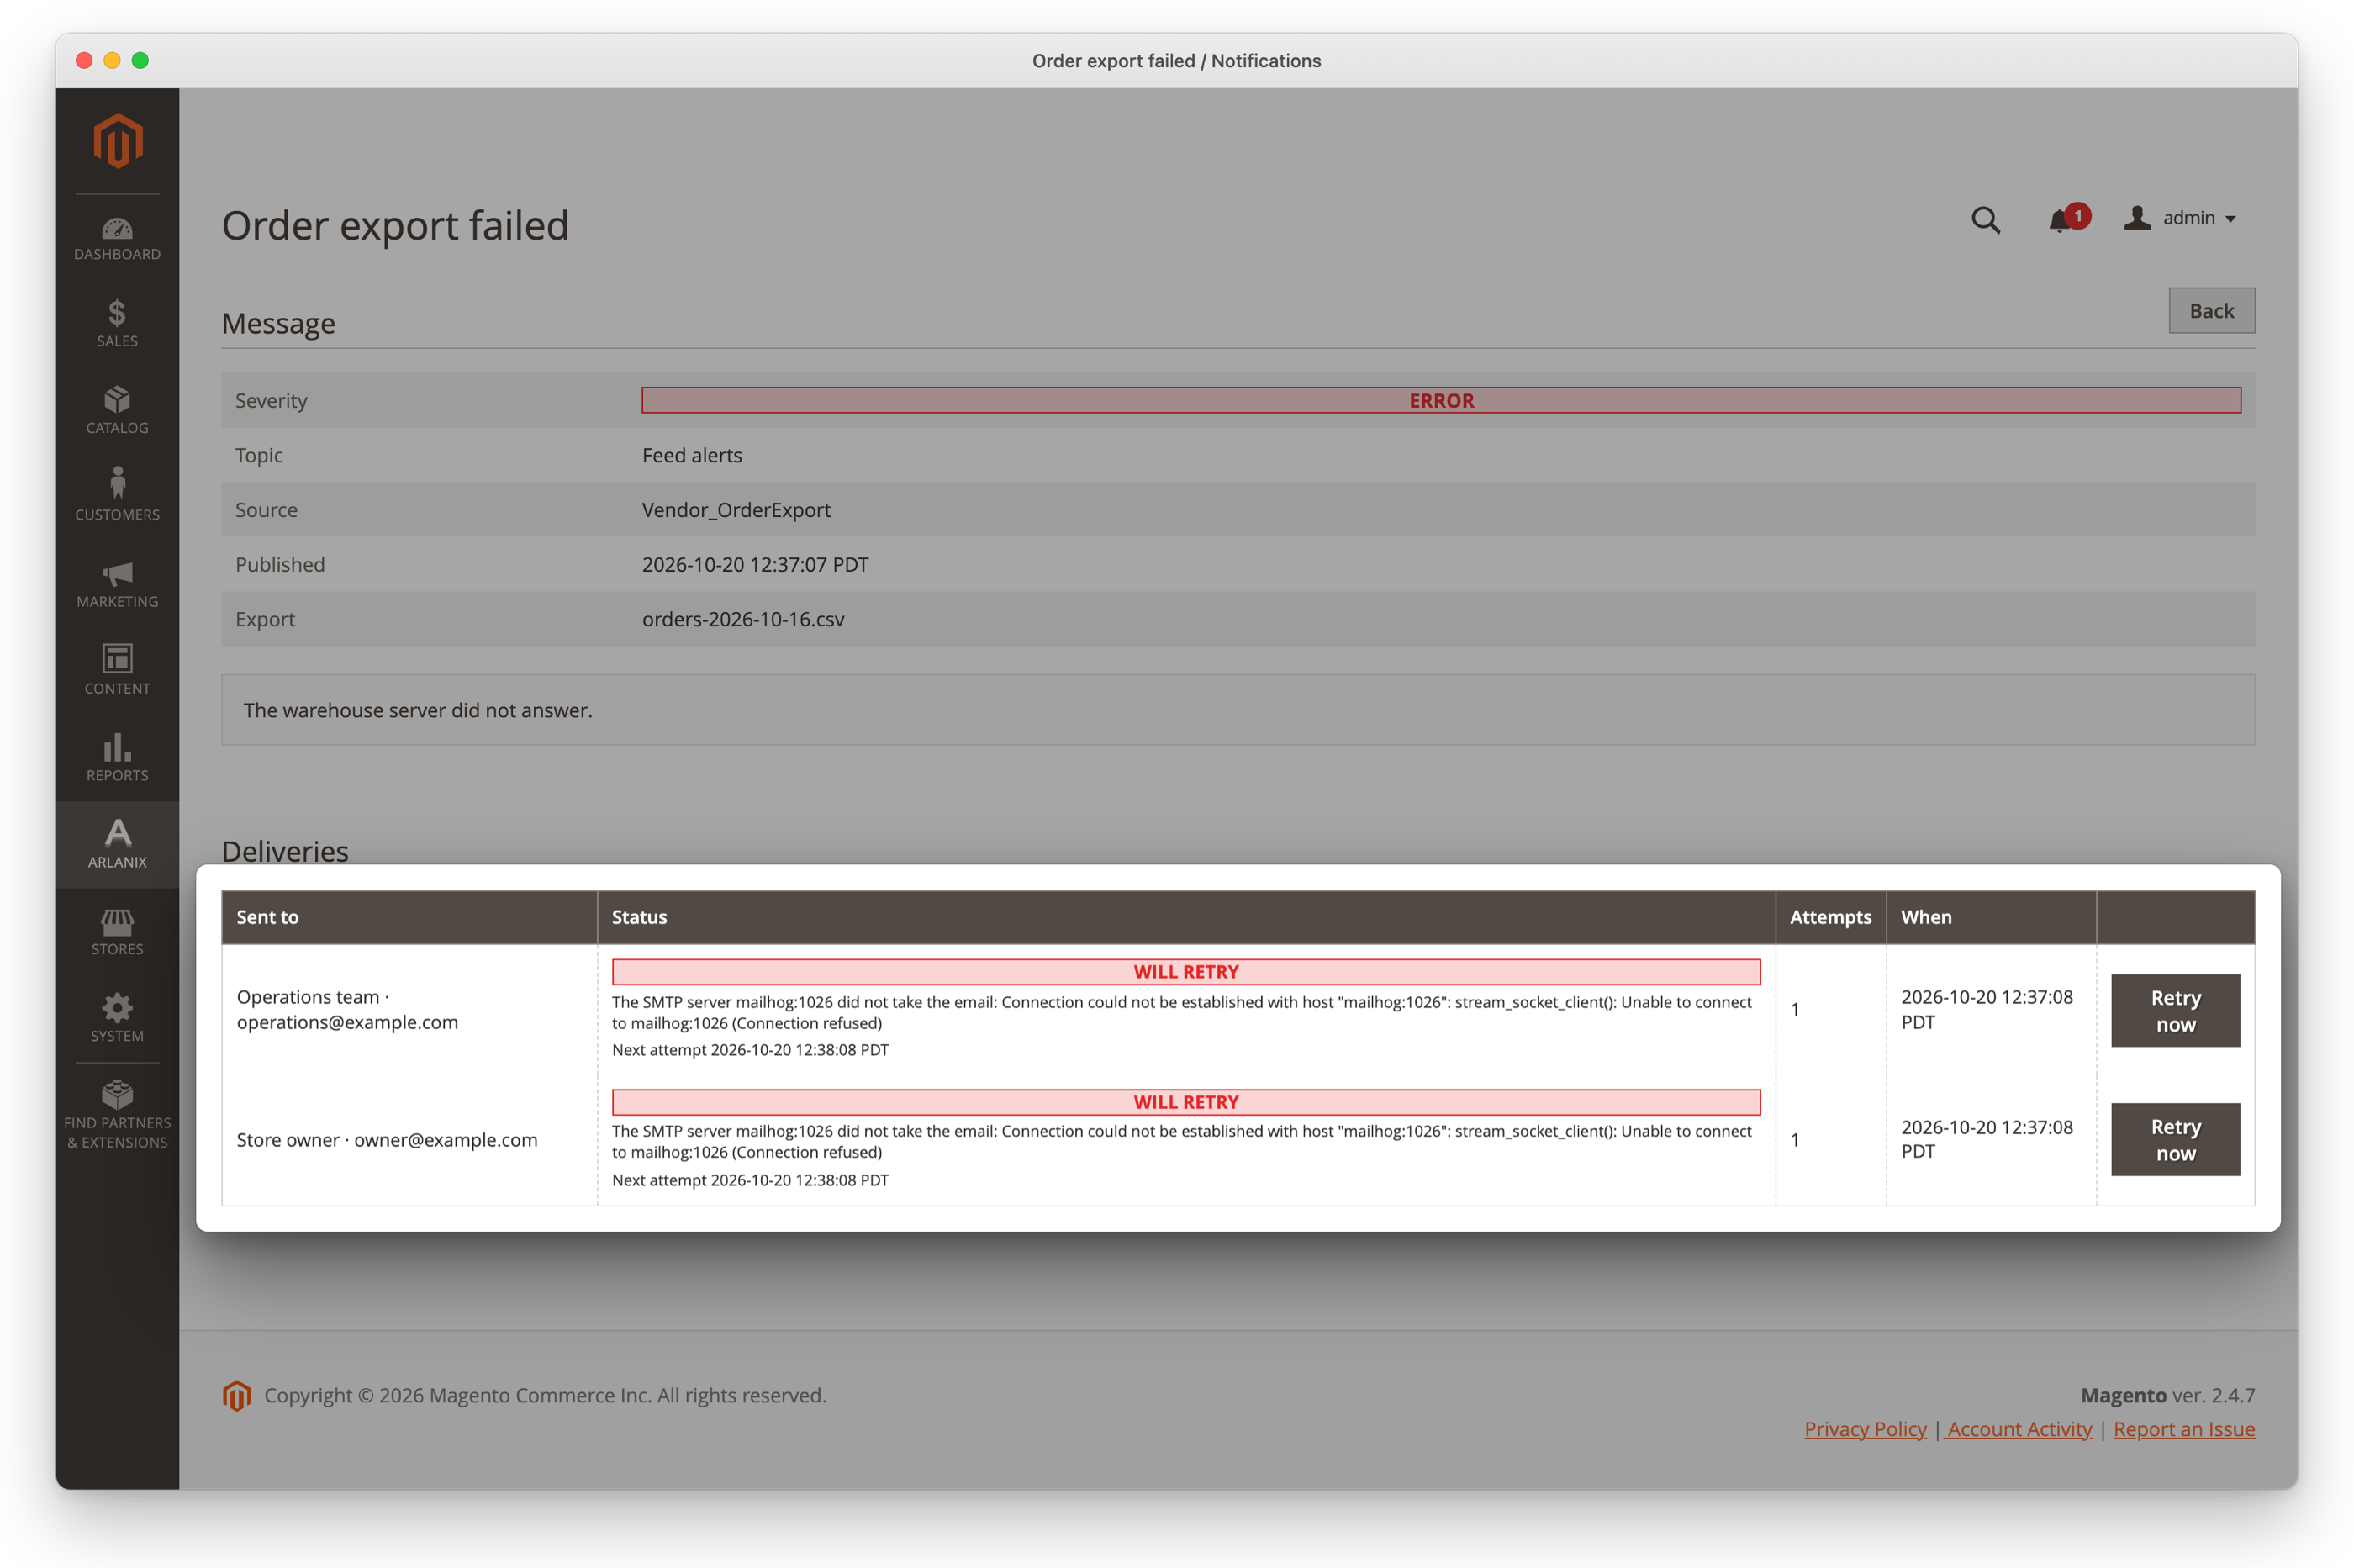Click the Status column header
Image resolution: width=2354 pixels, height=1568 pixels.
pyautogui.click(x=1186, y=917)
